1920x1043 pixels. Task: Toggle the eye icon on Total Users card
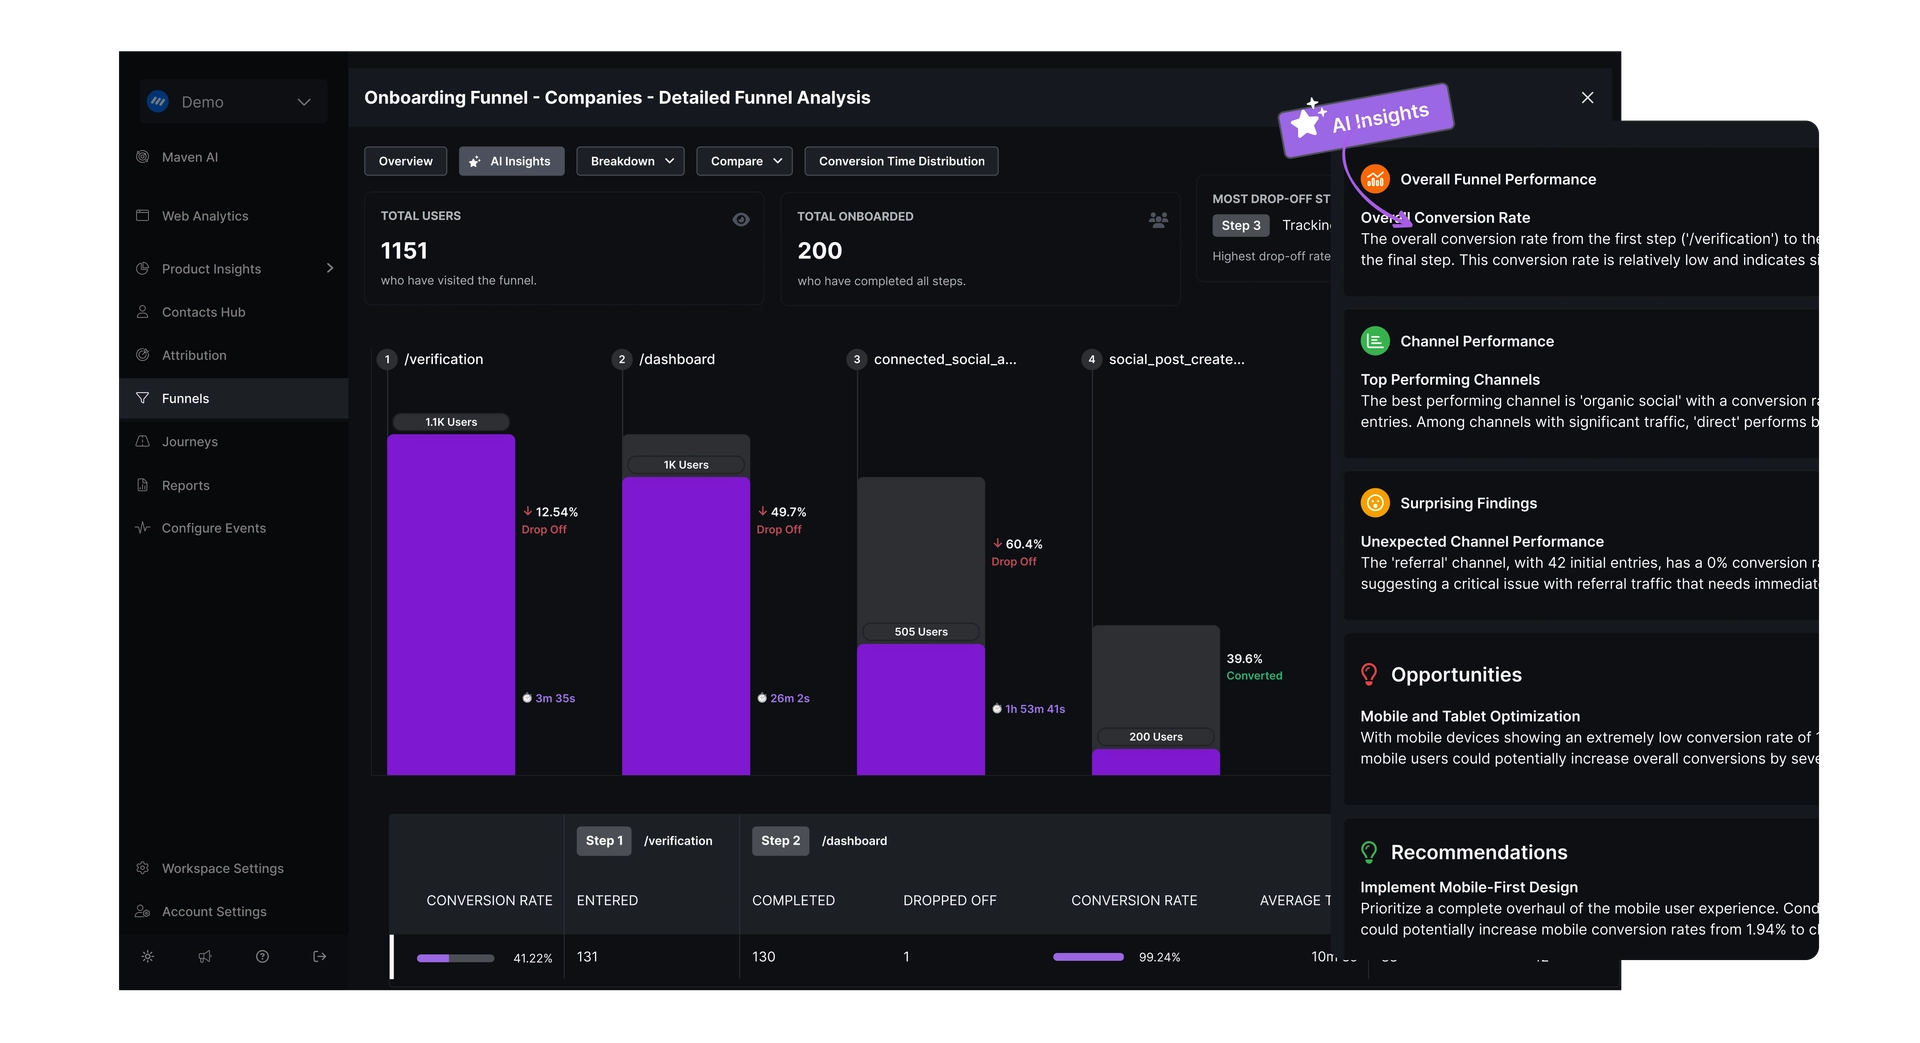click(741, 220)
